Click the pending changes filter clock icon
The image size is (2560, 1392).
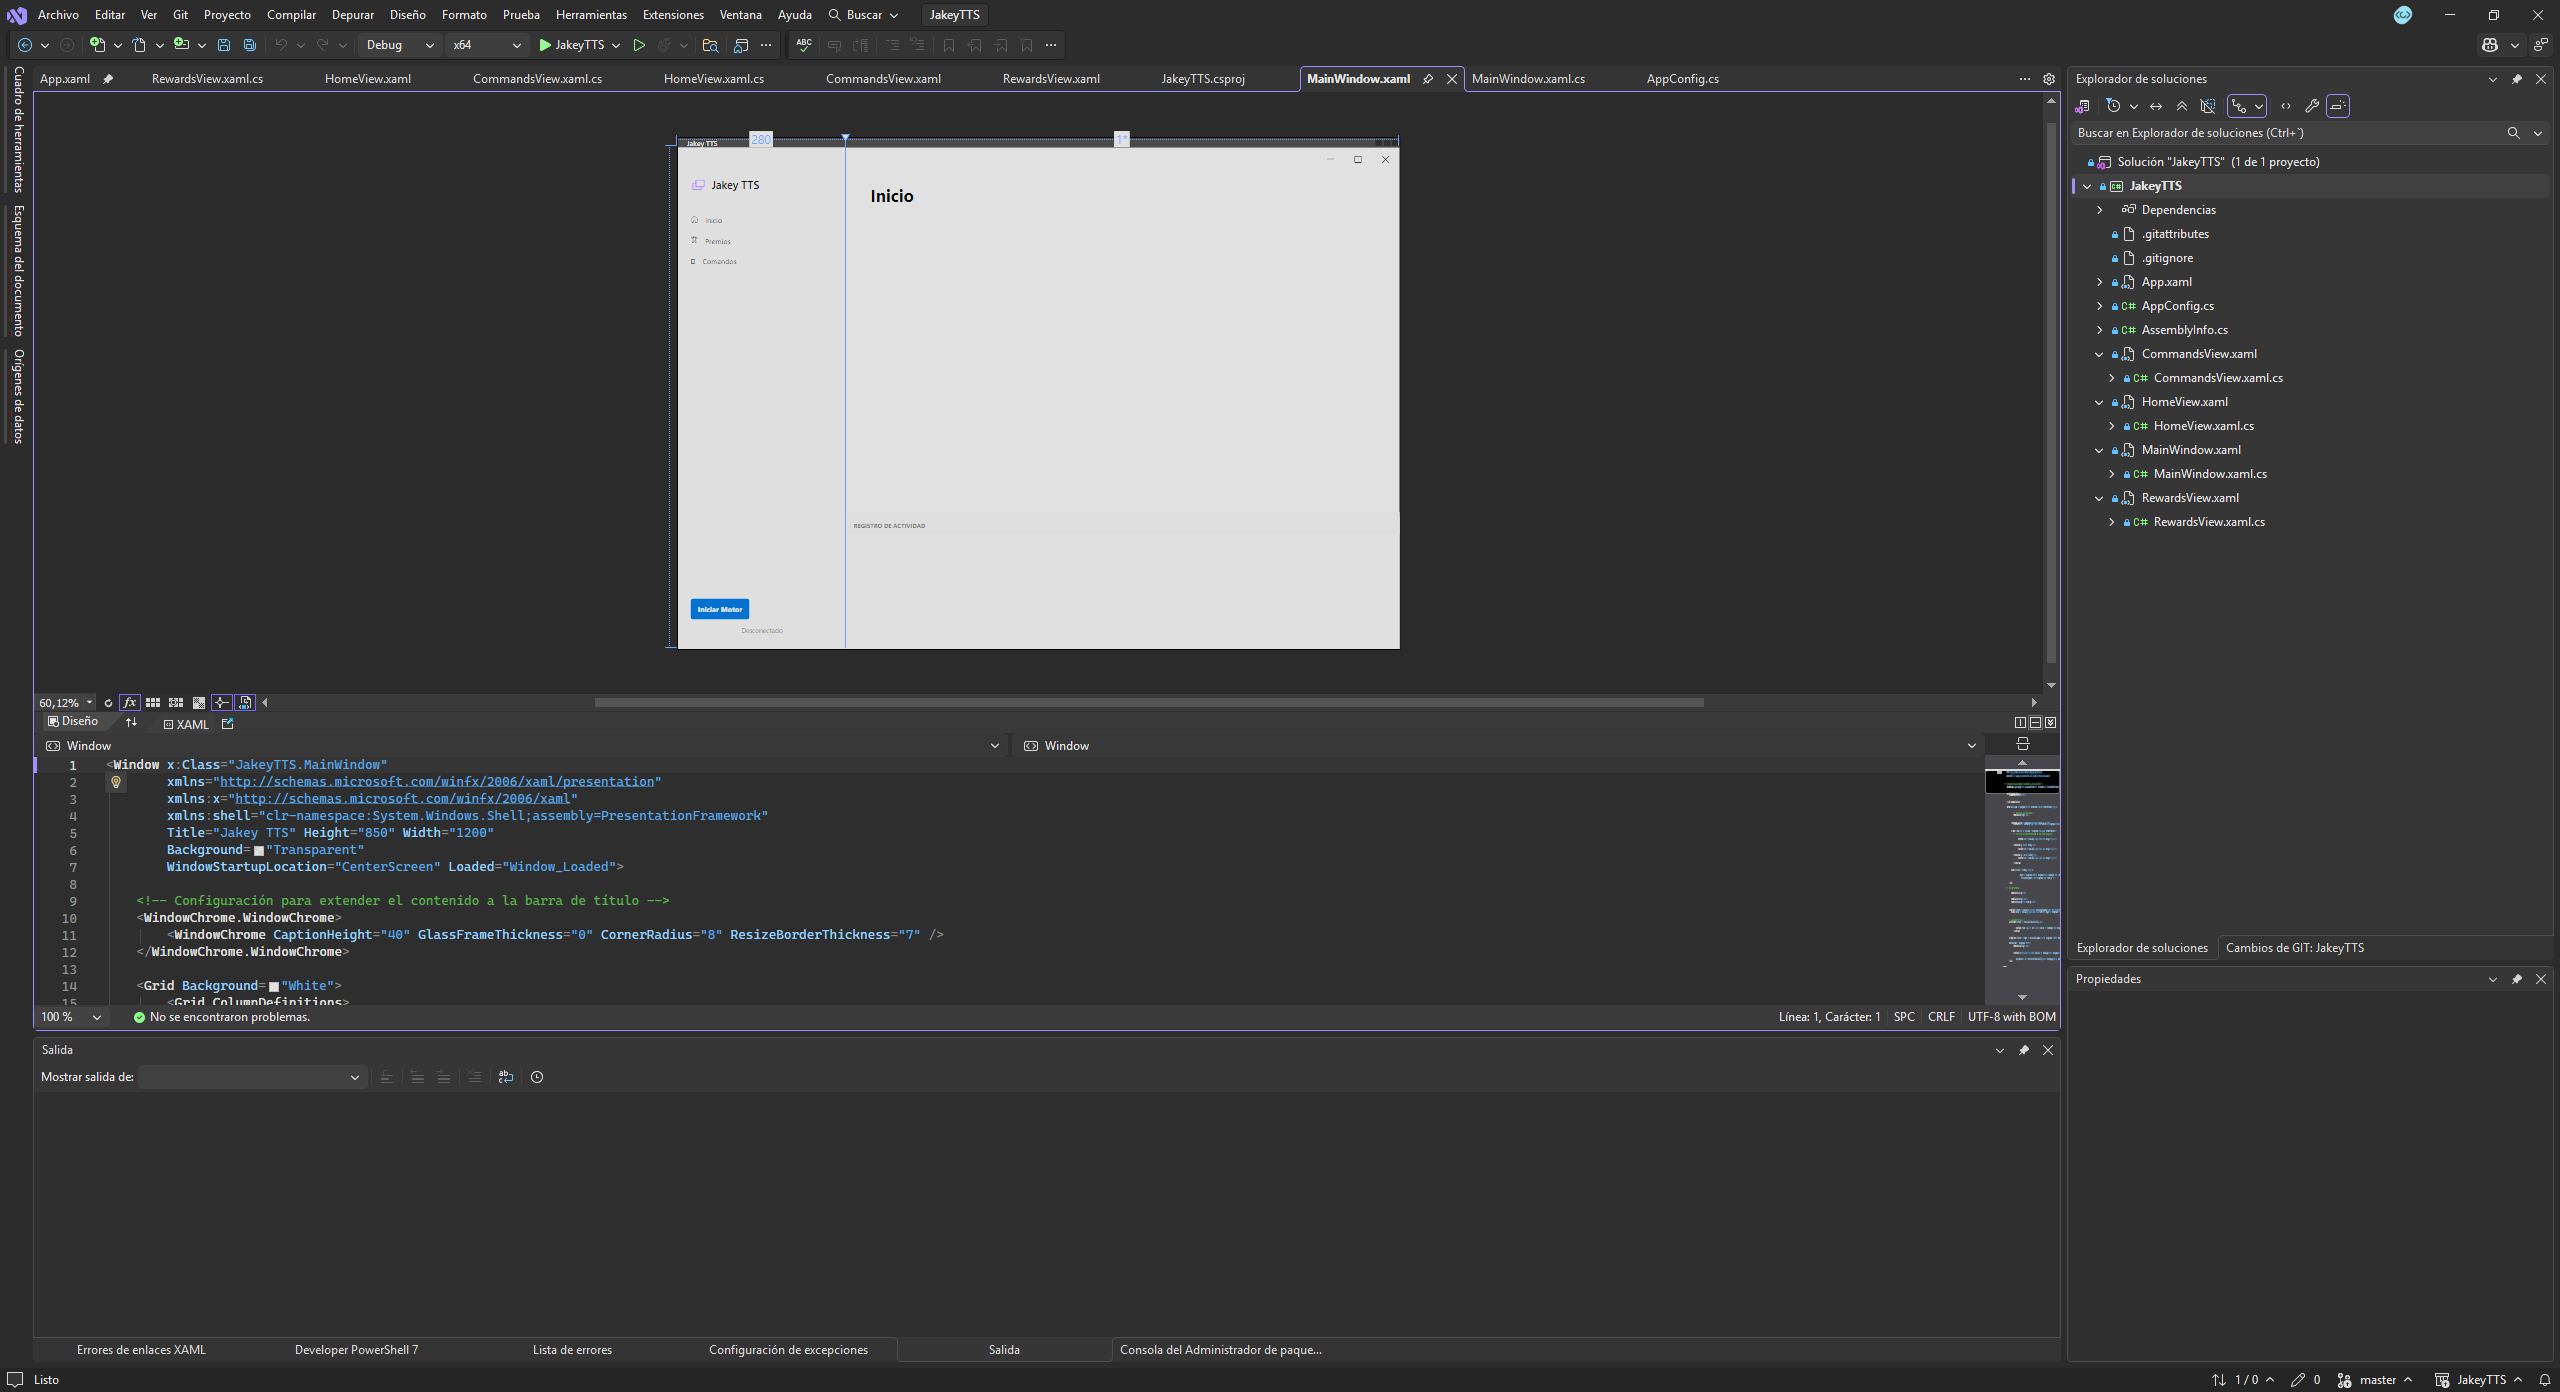[2113, 106]
